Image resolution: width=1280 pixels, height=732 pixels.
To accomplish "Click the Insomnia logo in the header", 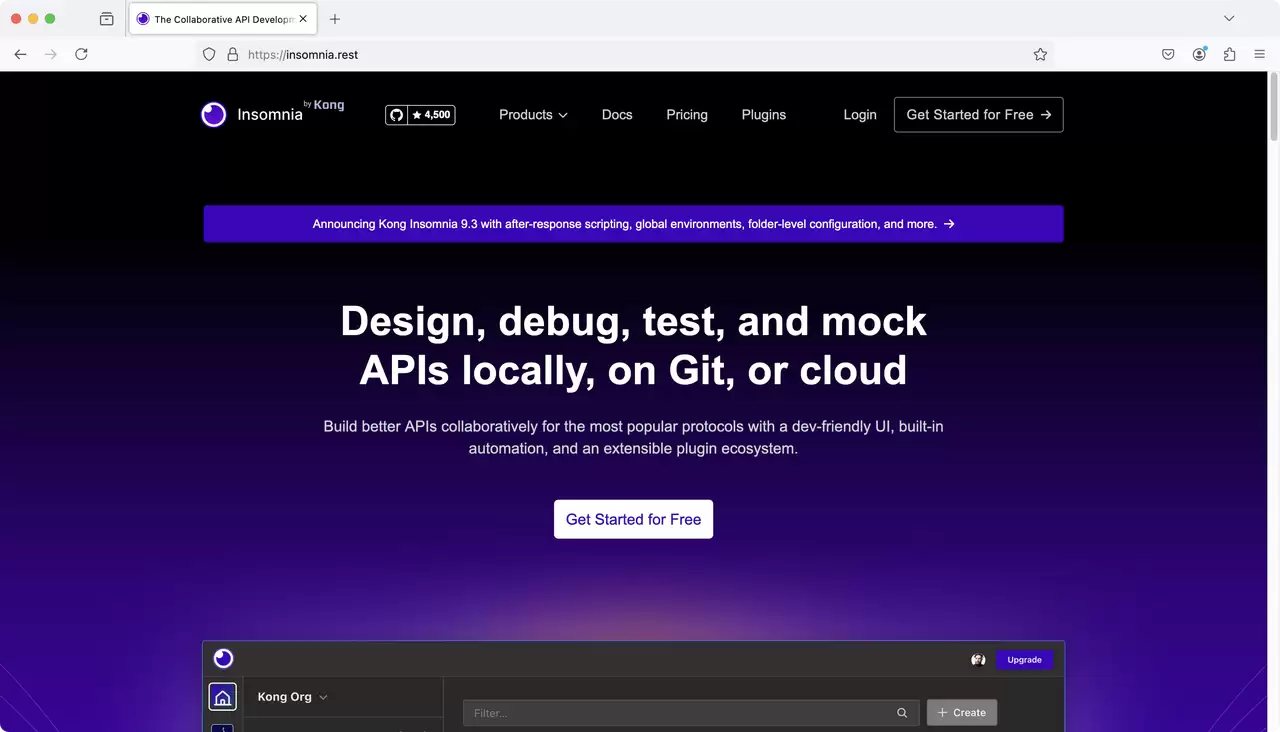I will click(272, 114).
